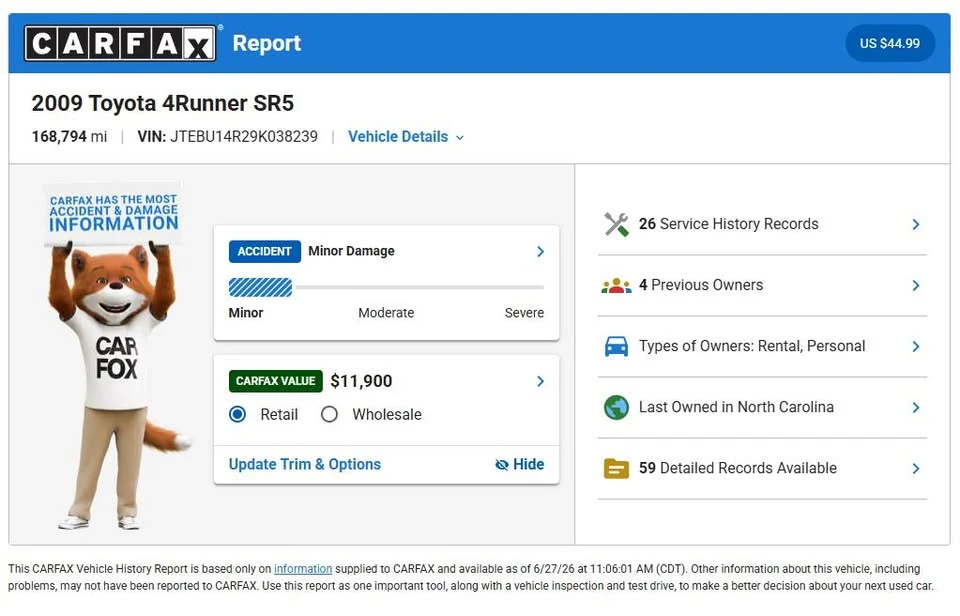The image size is (960, 616).
Task: Click the CARFAX logo
Action: pos(120,43)
